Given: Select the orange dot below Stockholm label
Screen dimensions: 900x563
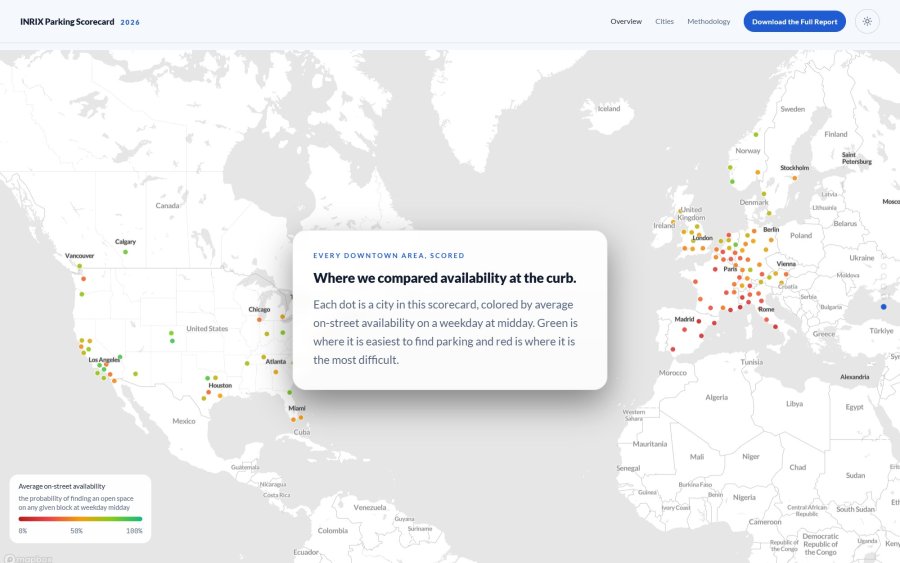Looking at the screenshot, I should [794, 178].
